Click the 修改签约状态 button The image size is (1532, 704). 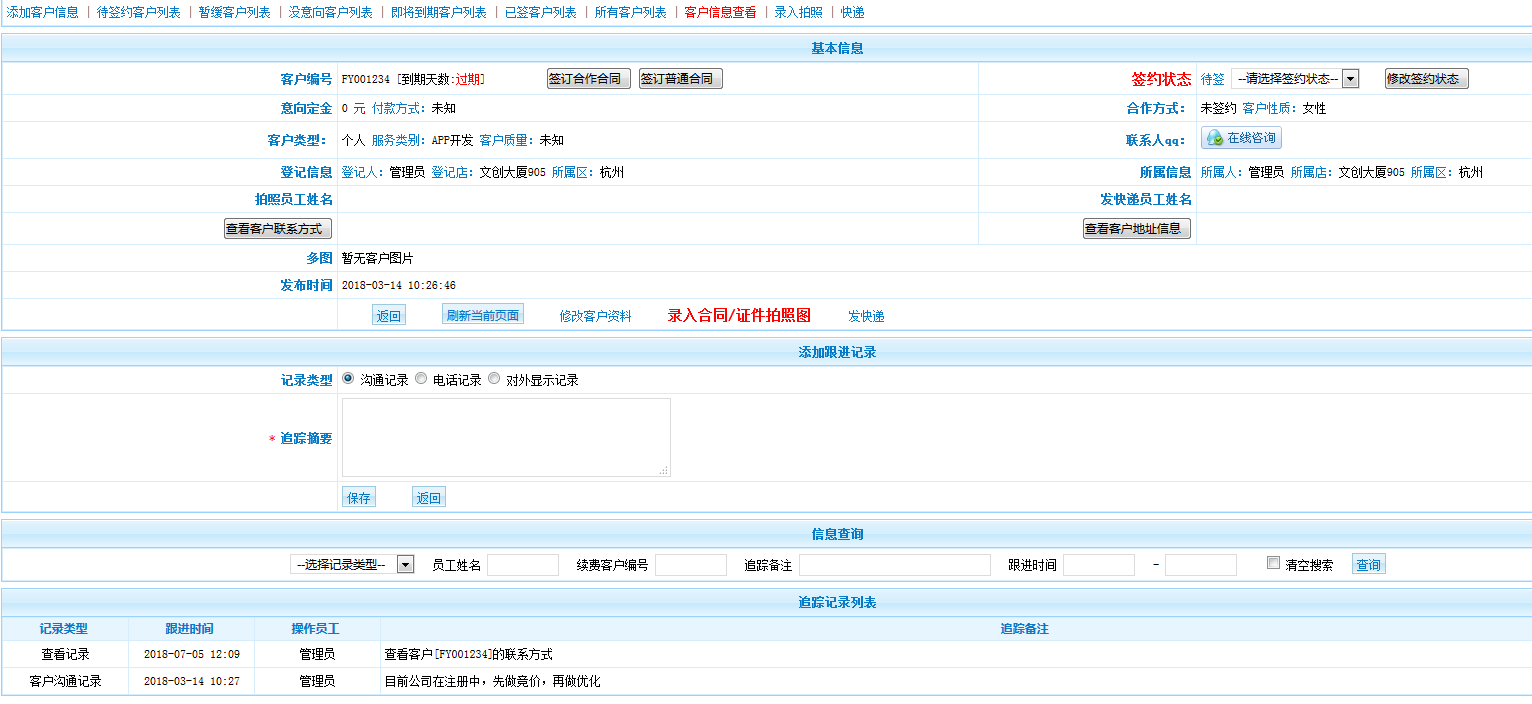click(1426, 79)
